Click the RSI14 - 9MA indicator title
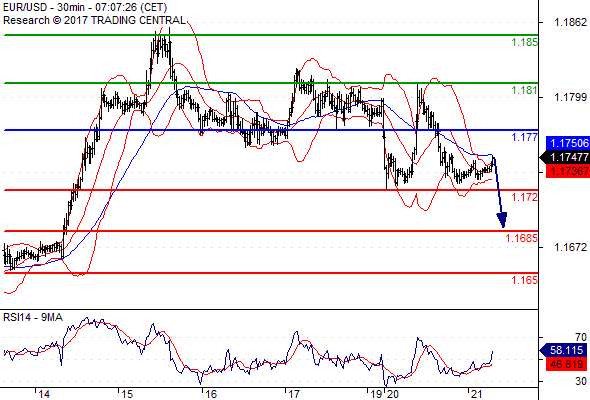590x400 pixels. click(x=33, y=318)
